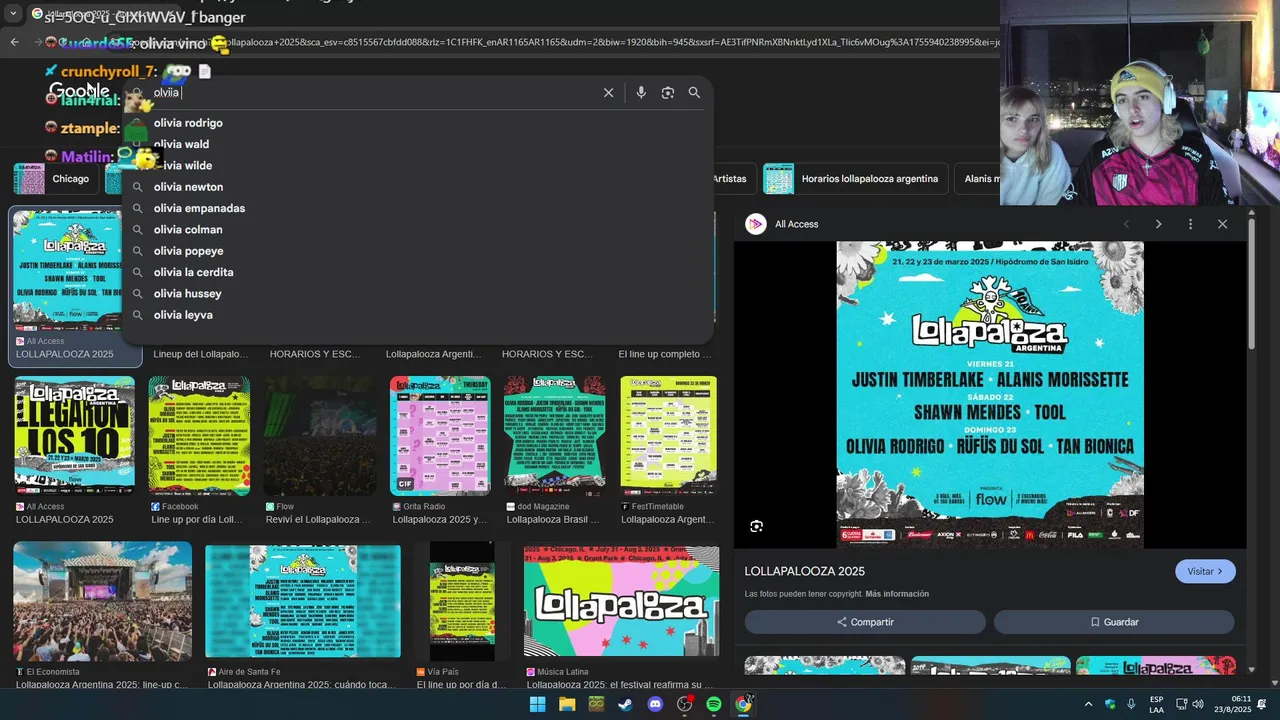1280x720 pixels.
Task: Open 'Horarios lollapalooza argentina' filter chip
Action: point(856,179)
